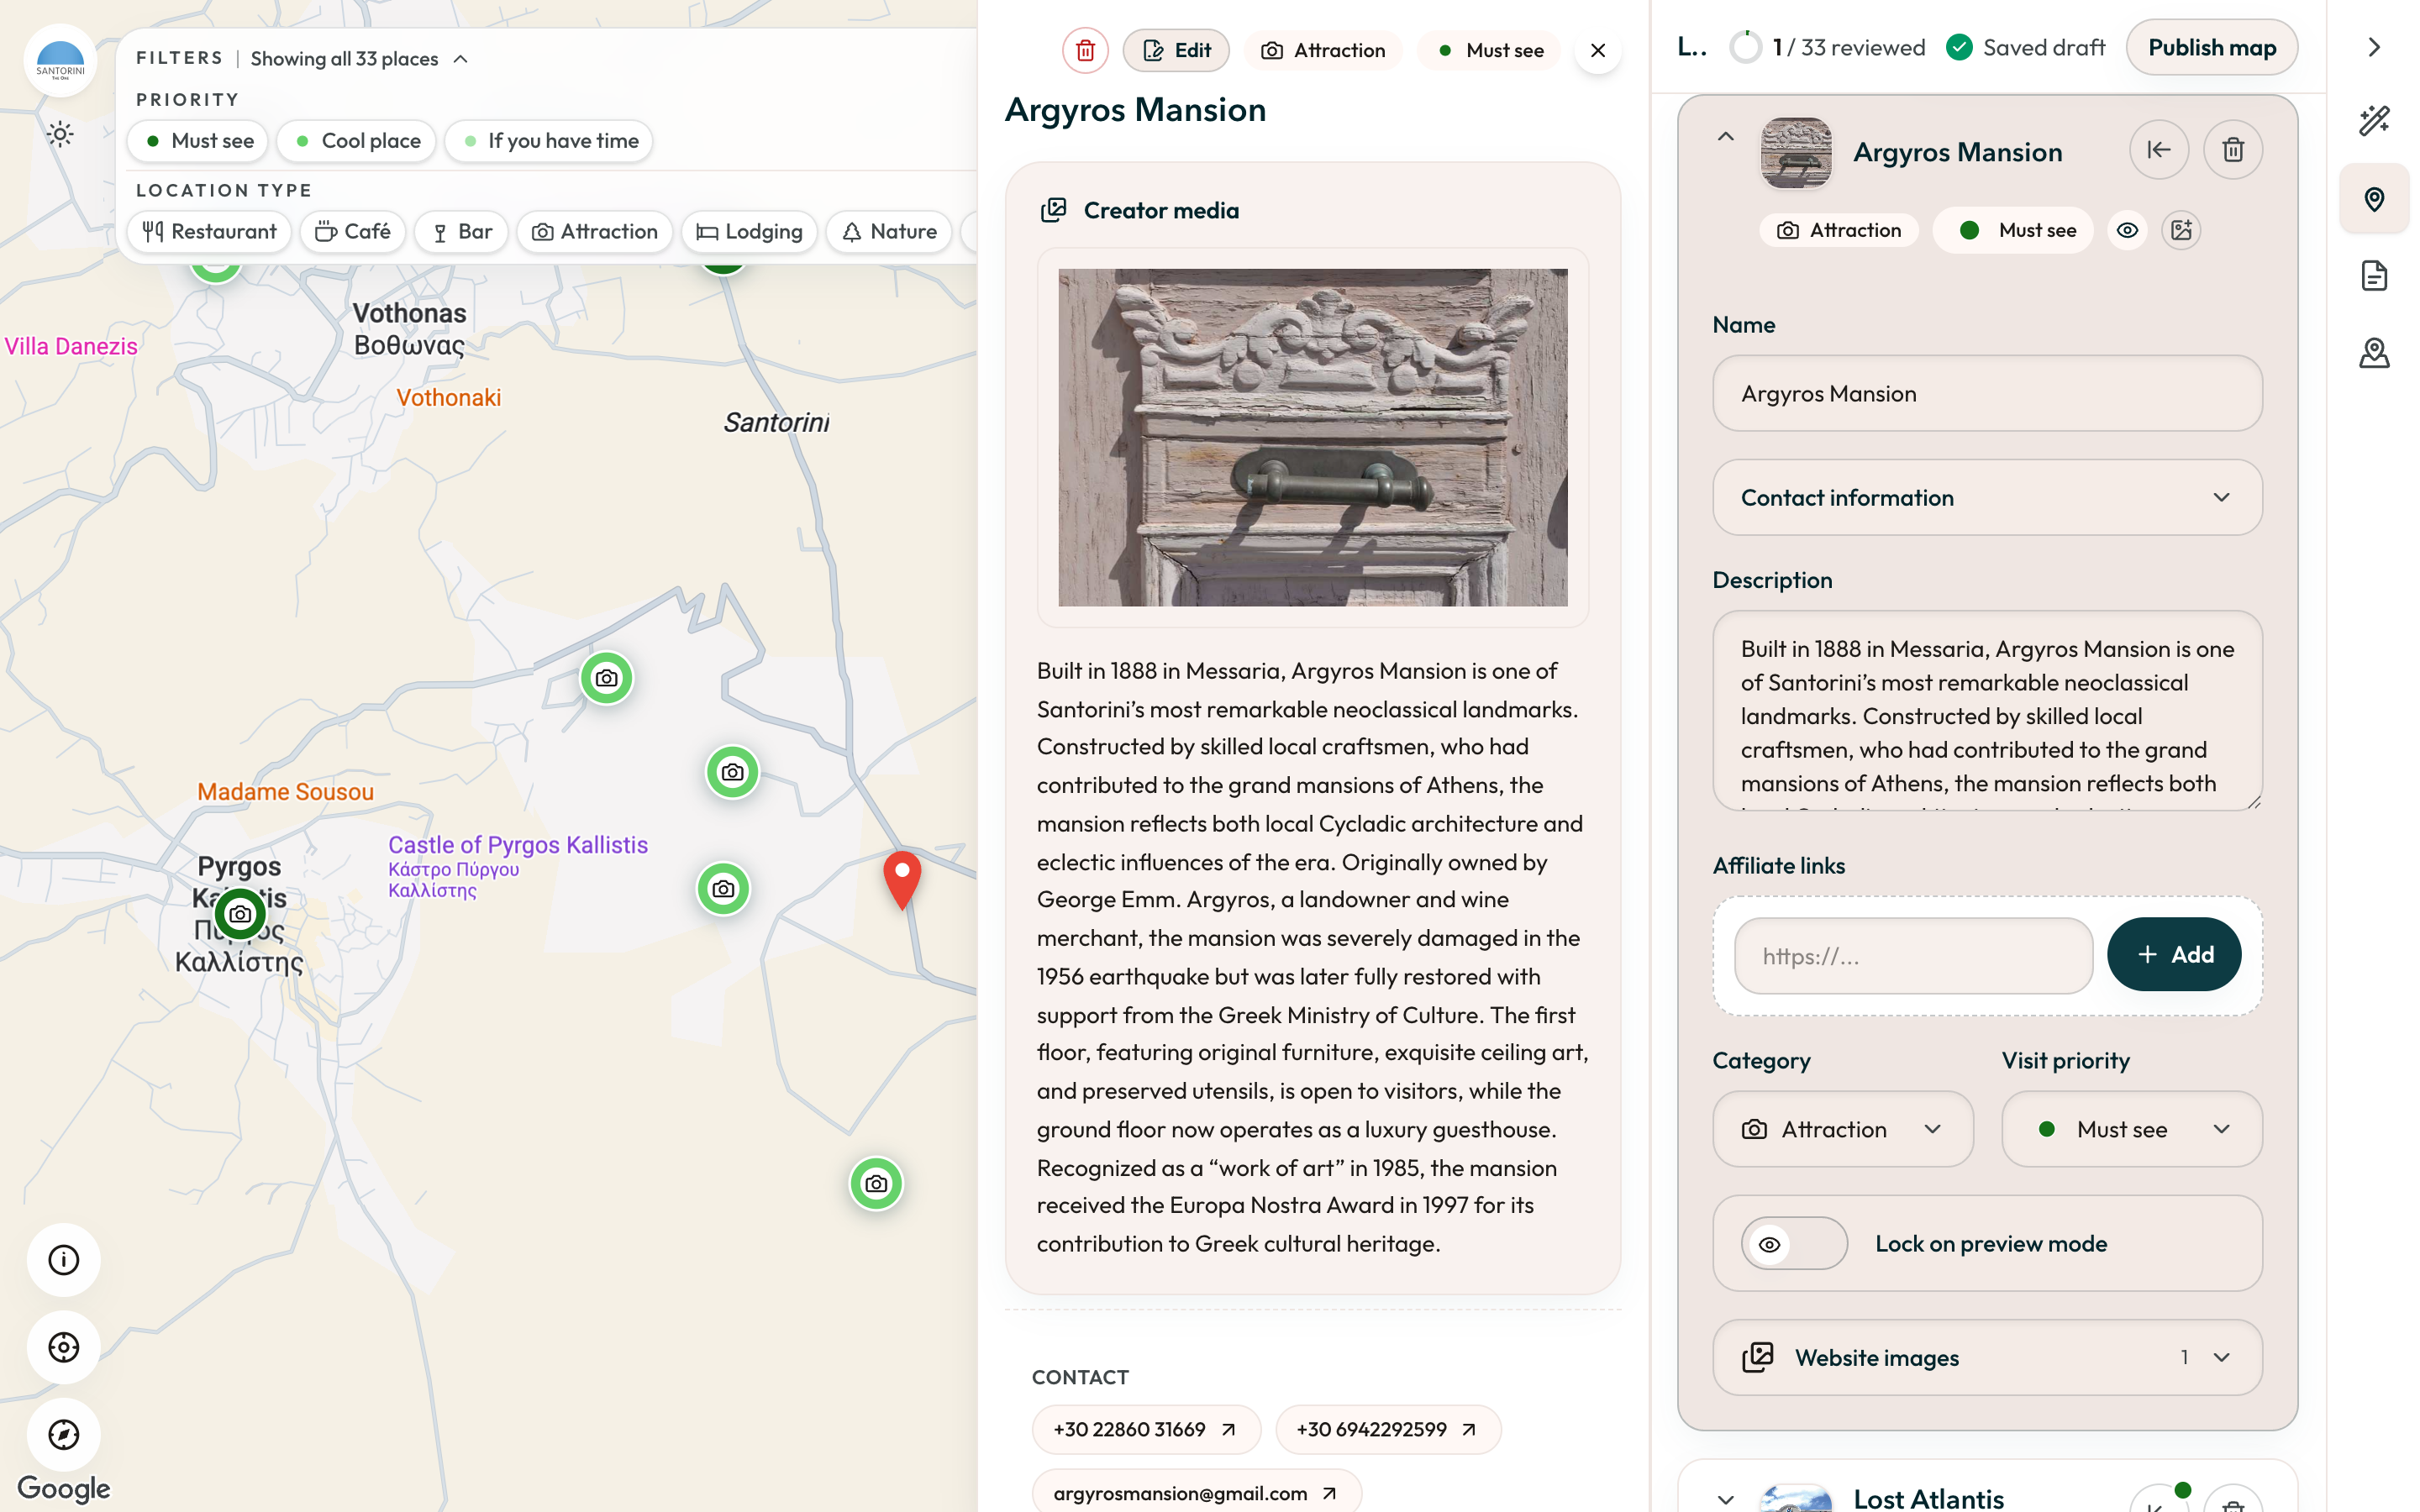Click the Villa Danezis map label

coord(71,346)
